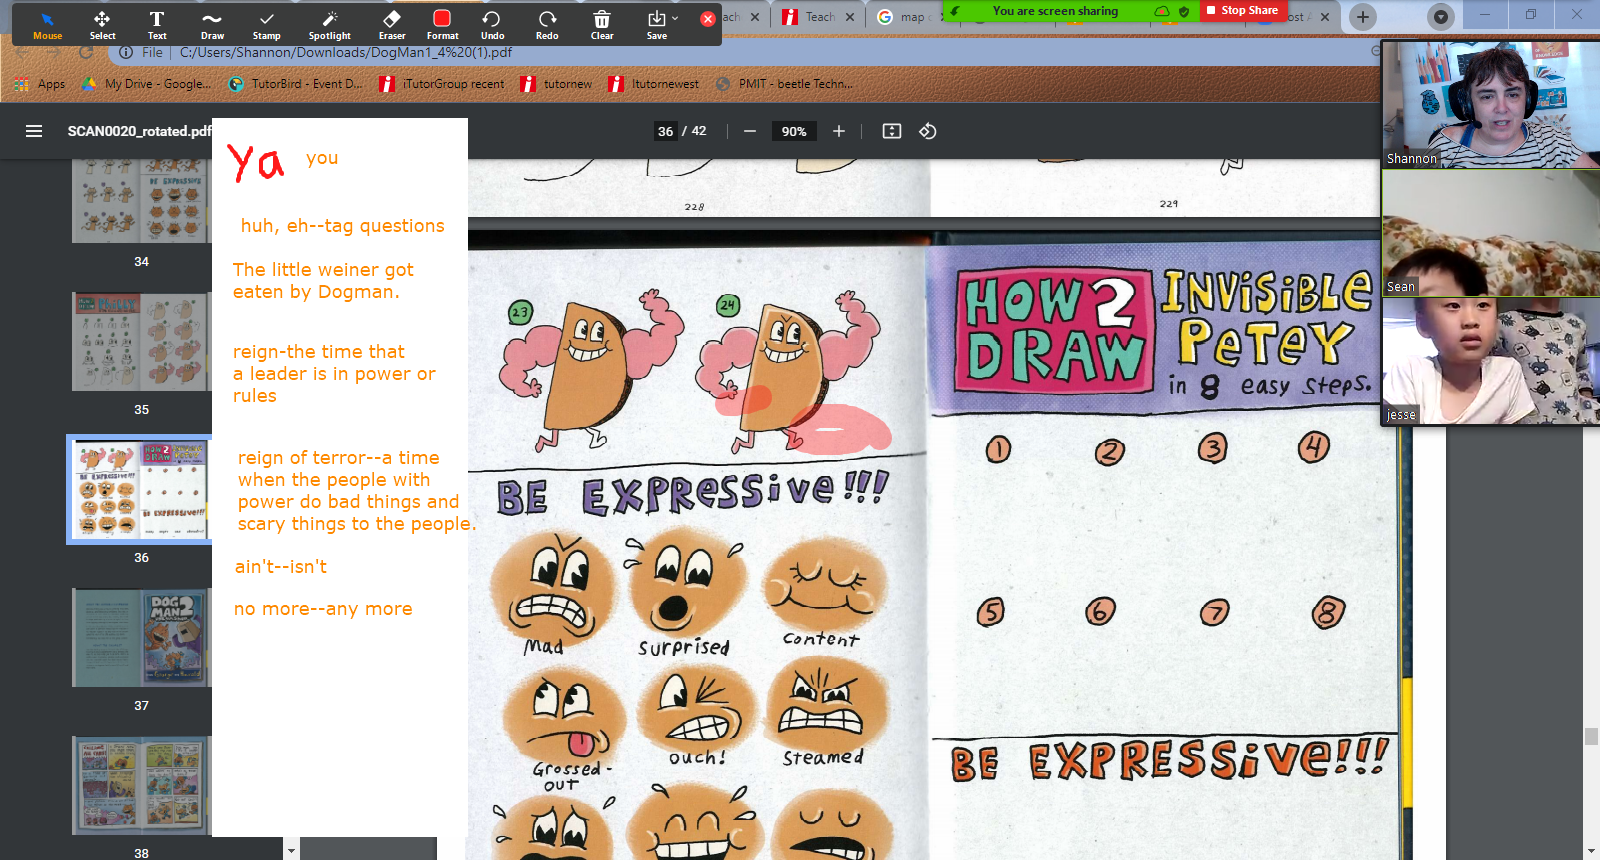Viewport: 1600px width, 860px height.
Task: Open page 35 thumbnail
Action: coord(141,342)
